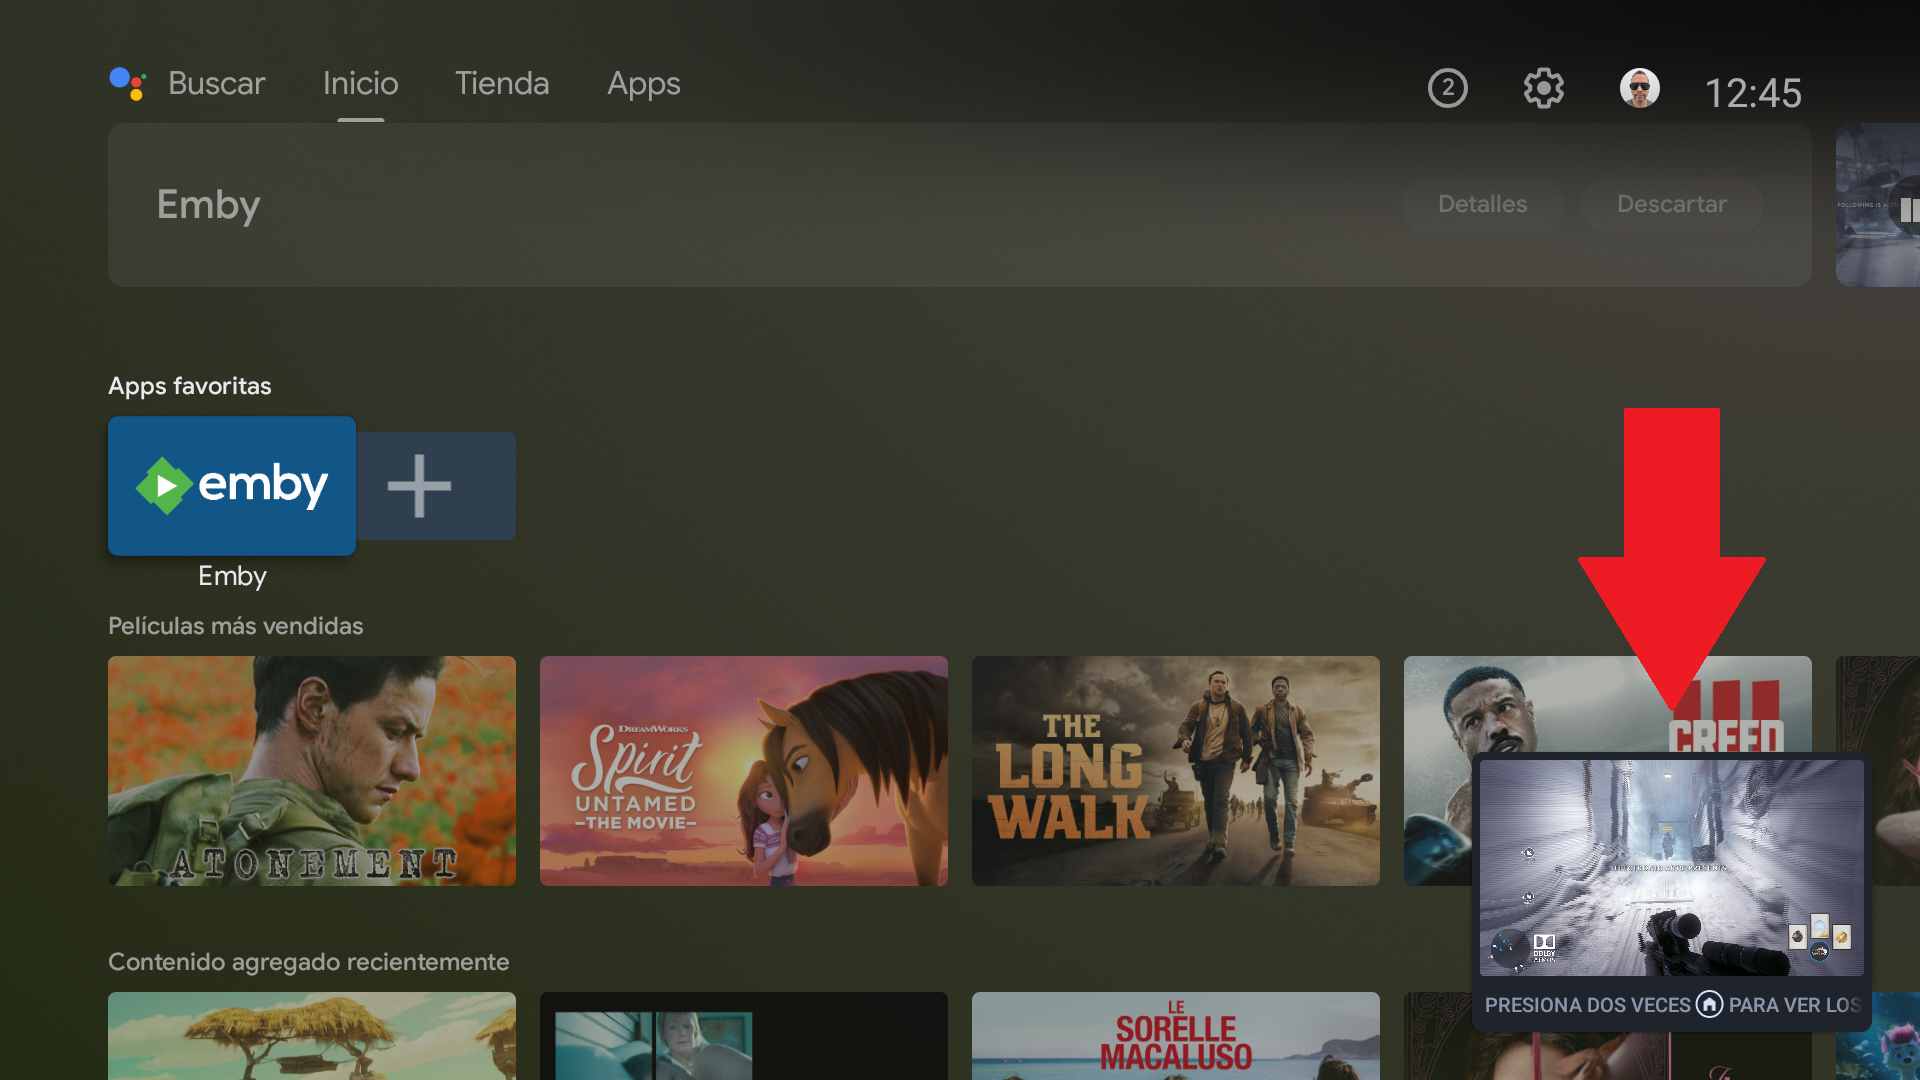Viewport: 1920px width, 1080px height.
Task: Select the Buscar search item
Action: [x=216, y=84]
